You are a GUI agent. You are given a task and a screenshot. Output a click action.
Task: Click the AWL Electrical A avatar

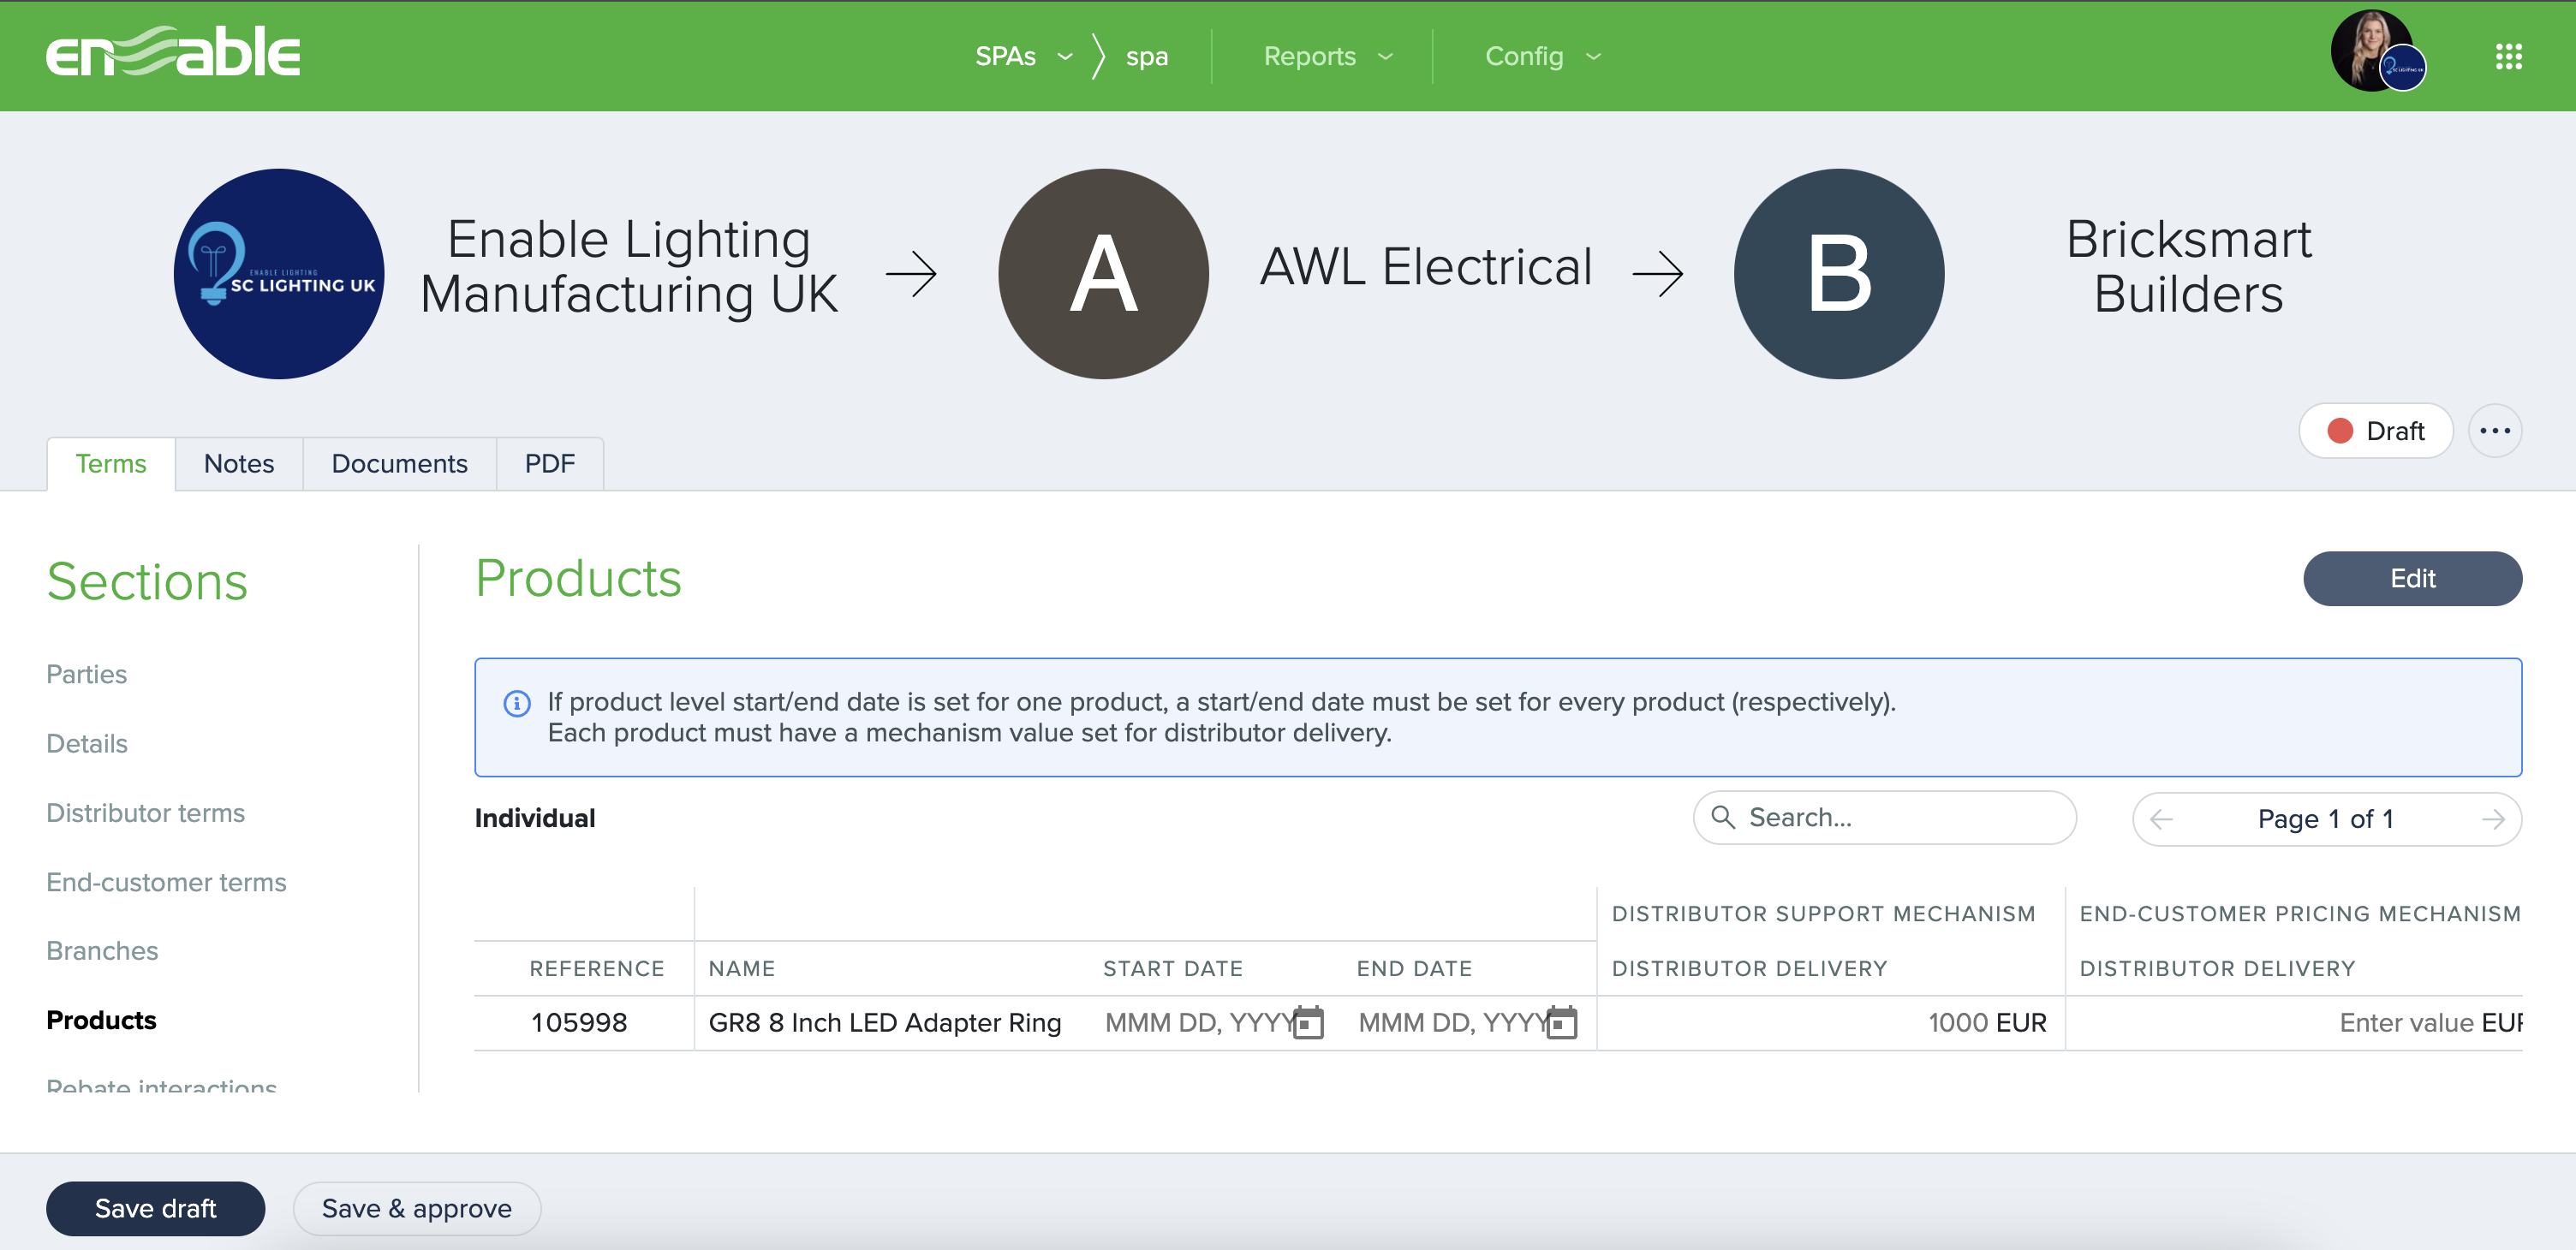click(x=1103, y=273)
